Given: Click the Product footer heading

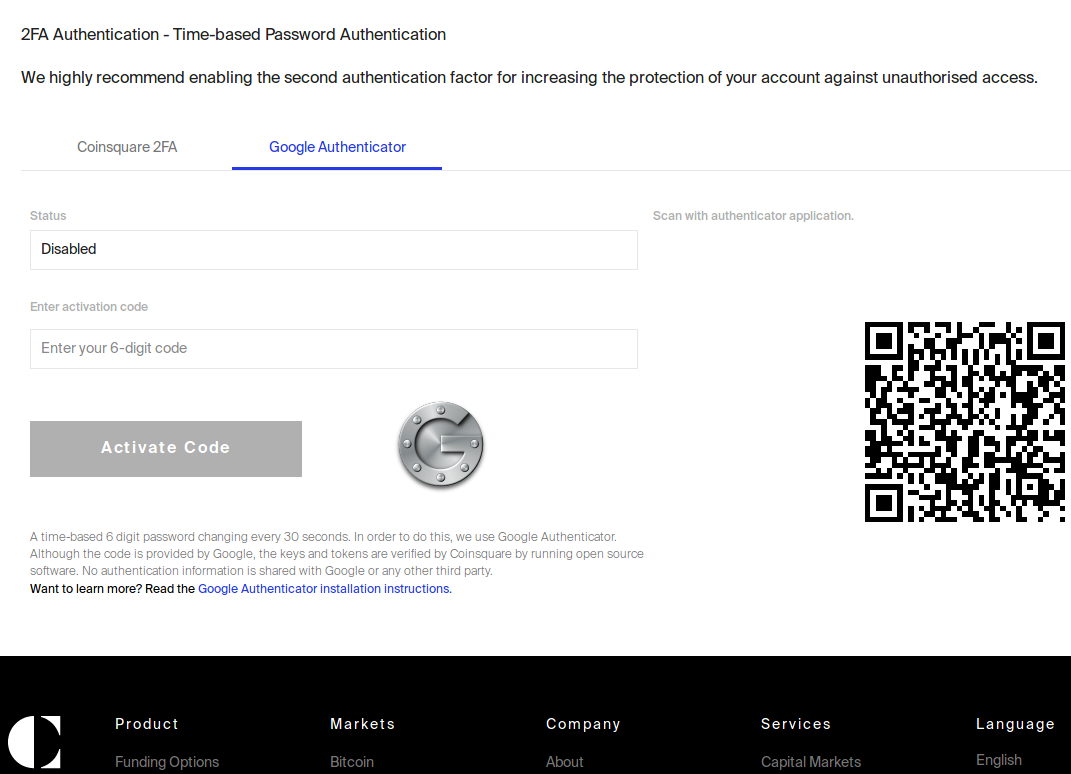Looking at the screenshot, I should [147, 724].
